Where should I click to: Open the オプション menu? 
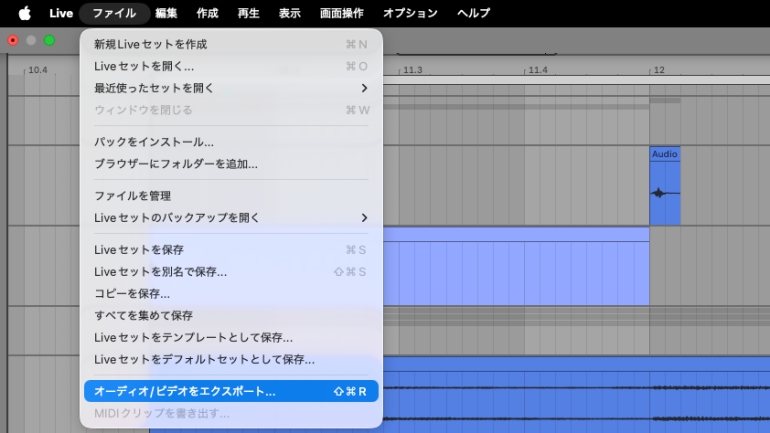pyautogui.click(x=411, y=13)
